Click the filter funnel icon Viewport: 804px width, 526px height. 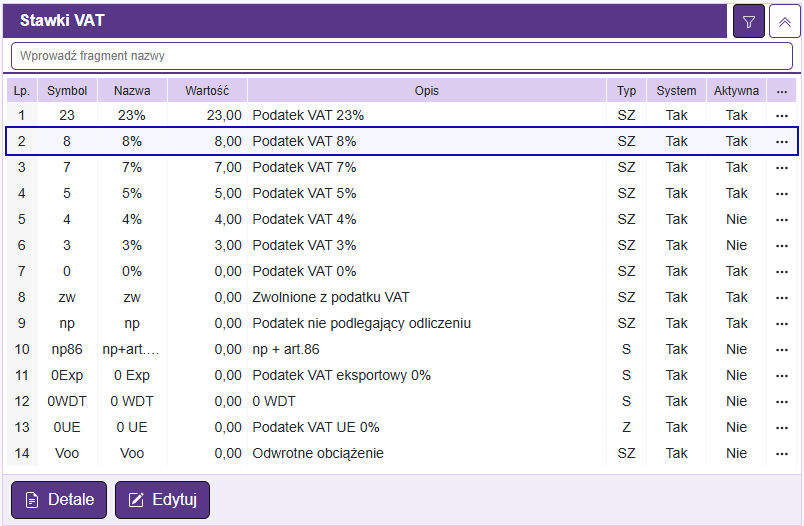pos(748,21)
